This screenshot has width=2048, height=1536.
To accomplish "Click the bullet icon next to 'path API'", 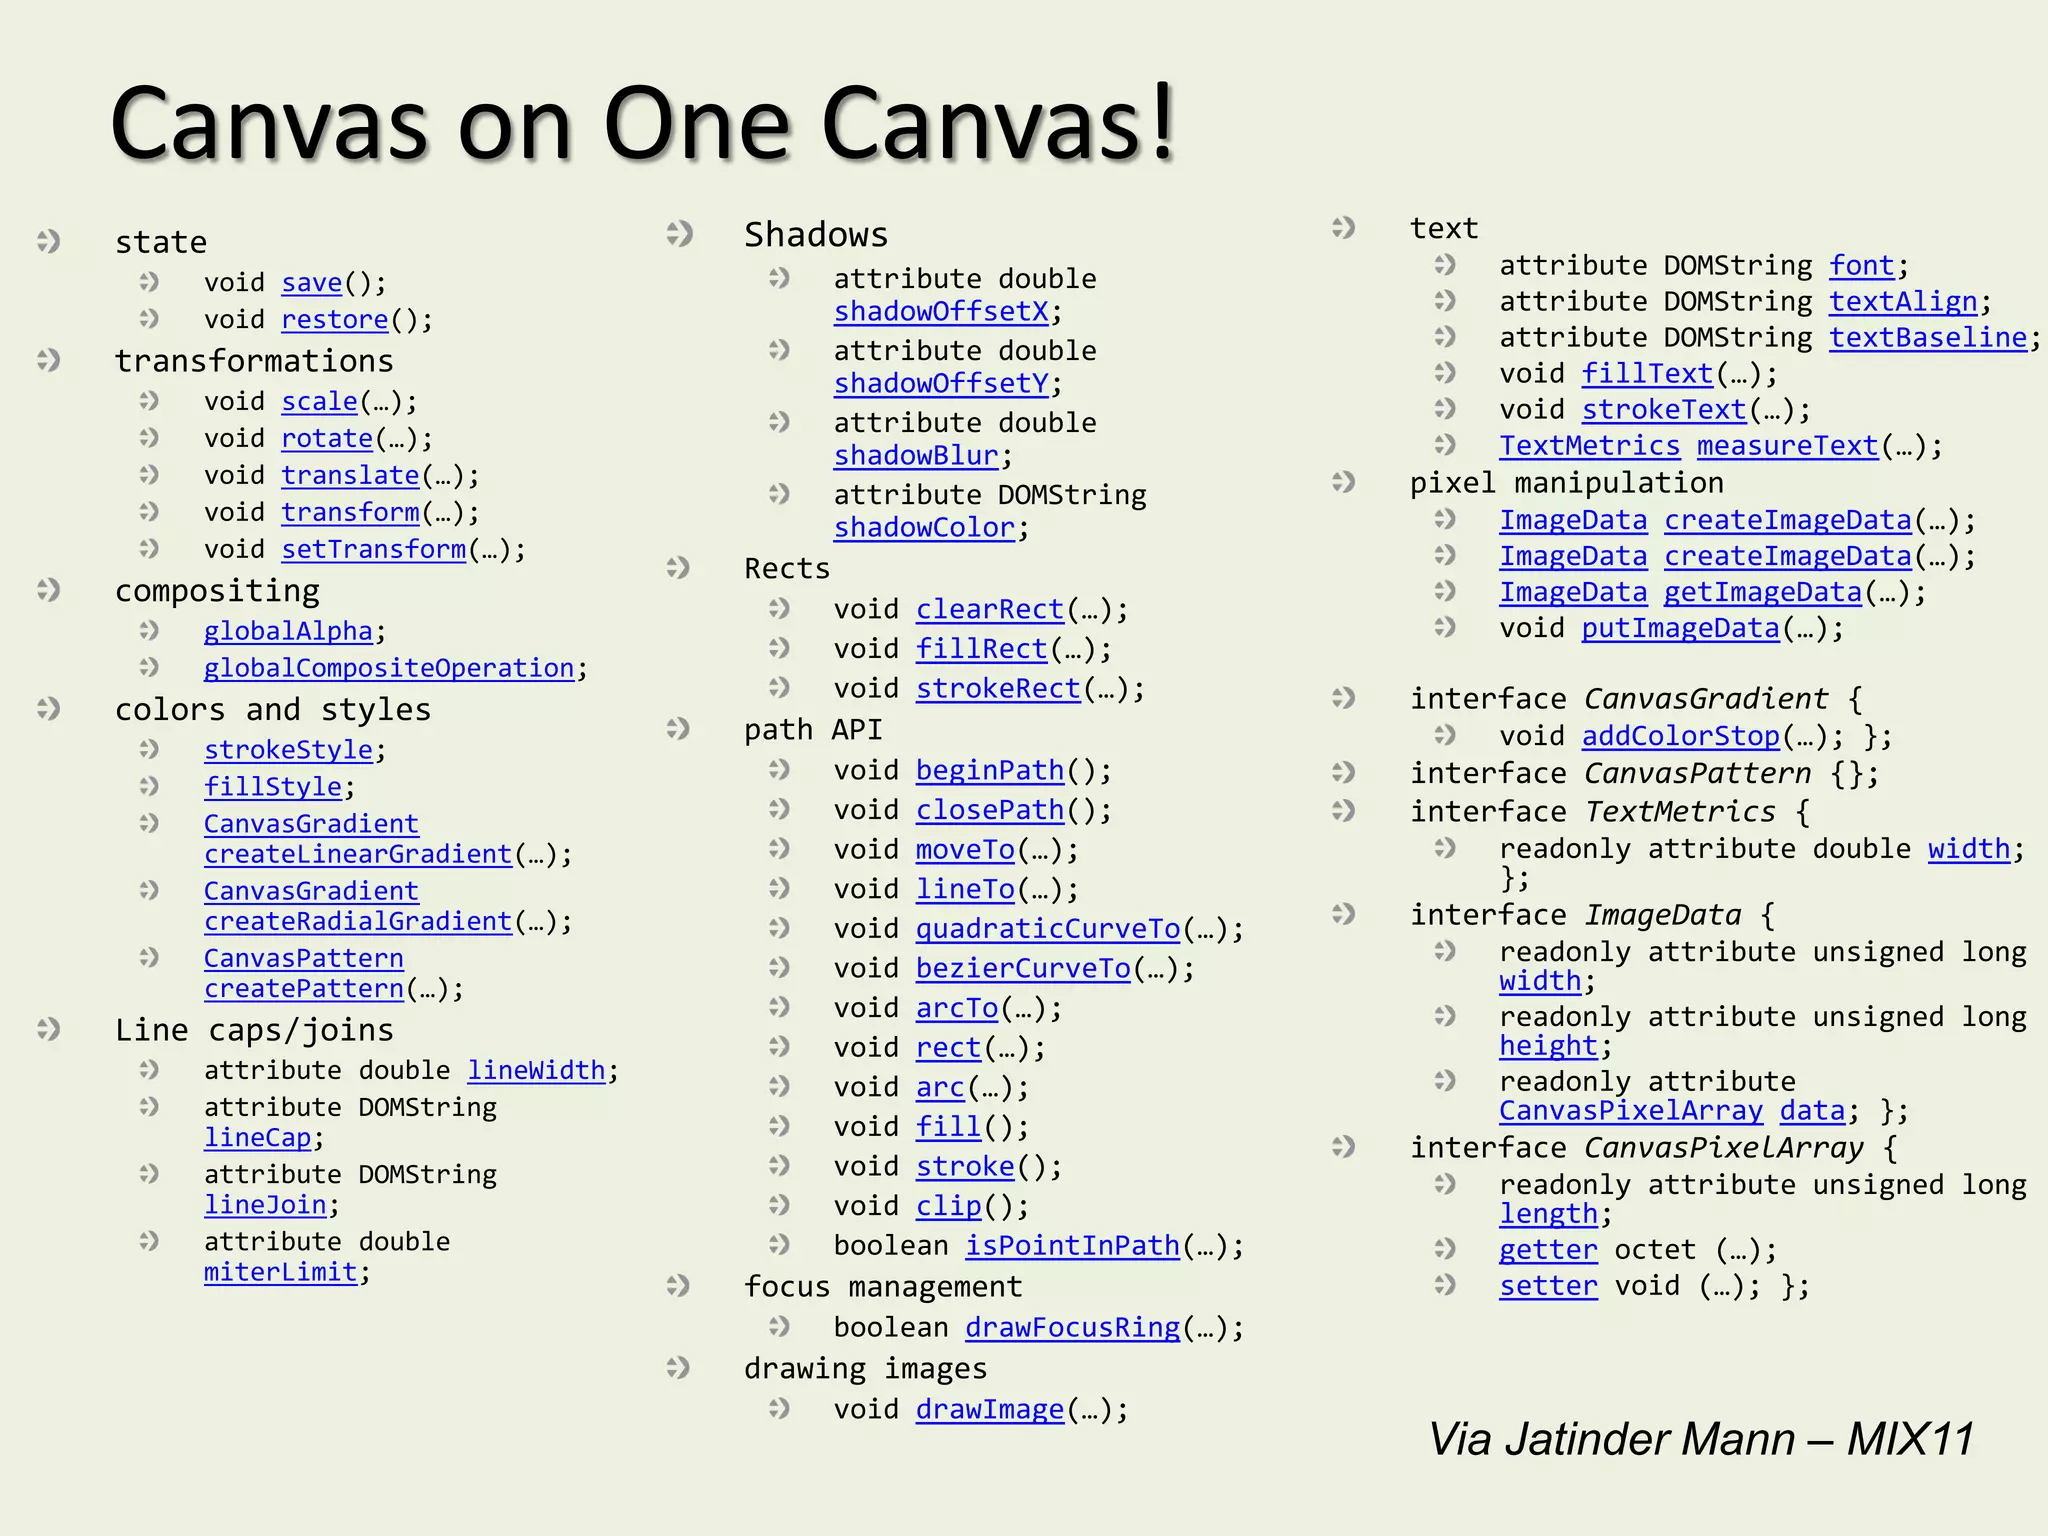I will click(x=679, y=729).
